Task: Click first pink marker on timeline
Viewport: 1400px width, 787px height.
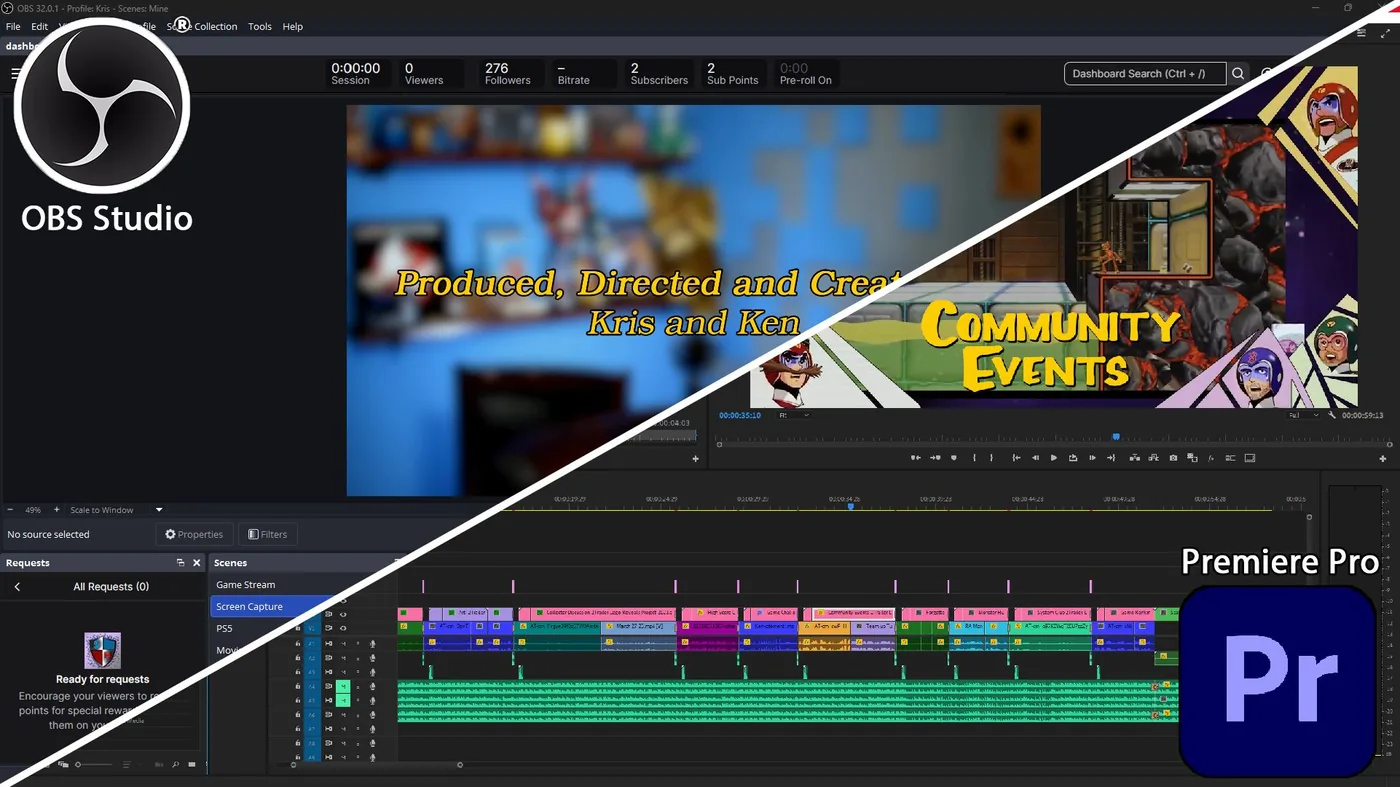Action: 423,586
